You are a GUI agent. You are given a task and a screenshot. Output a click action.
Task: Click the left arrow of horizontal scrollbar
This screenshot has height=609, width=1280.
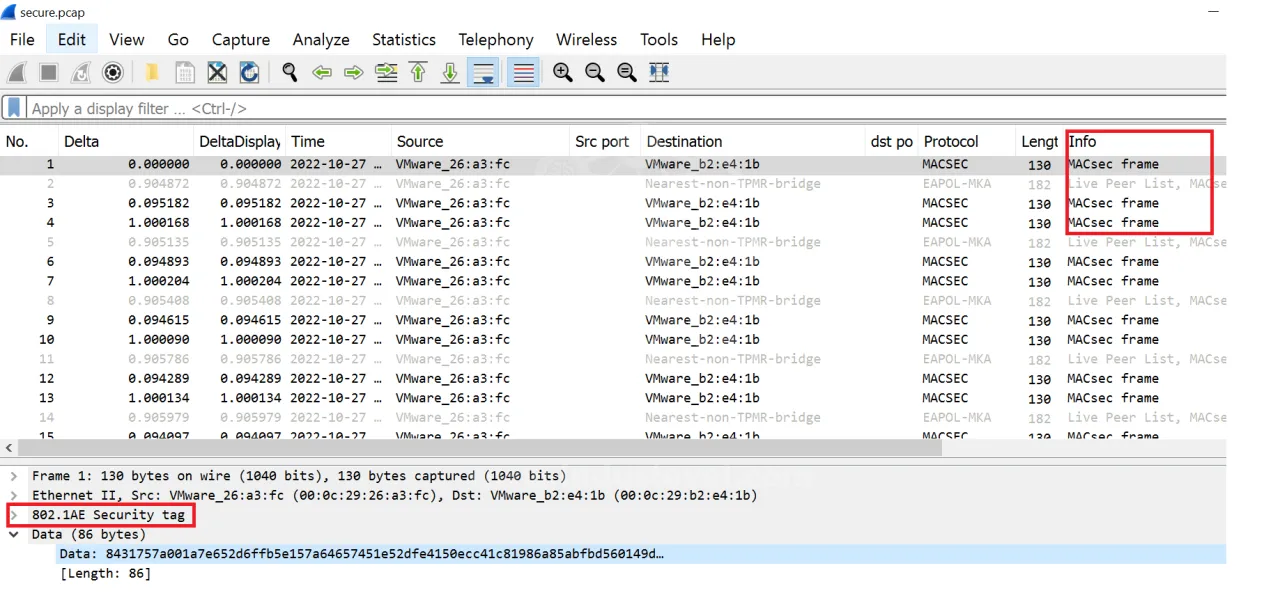pos(8,447)
